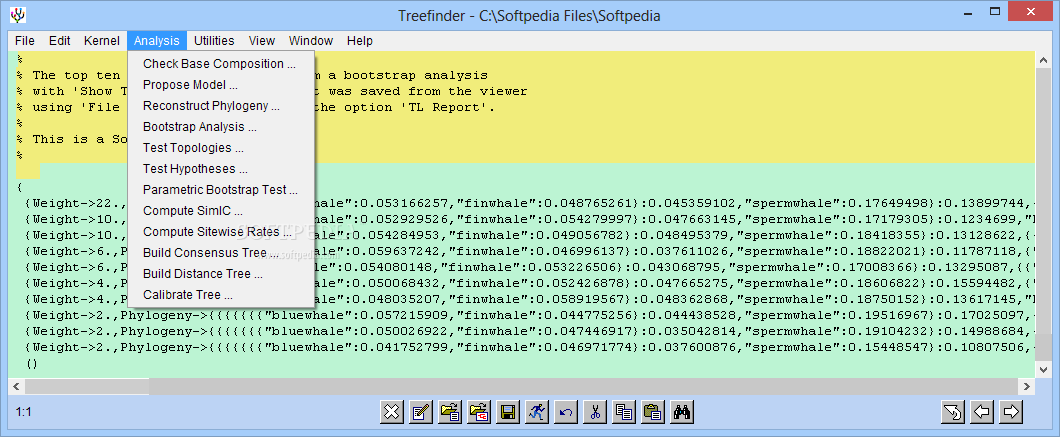Click the line with bluewhale 0.041752799
This screenshot has width=1060, height=437.
pyautogui.click(x=528, y=347)
